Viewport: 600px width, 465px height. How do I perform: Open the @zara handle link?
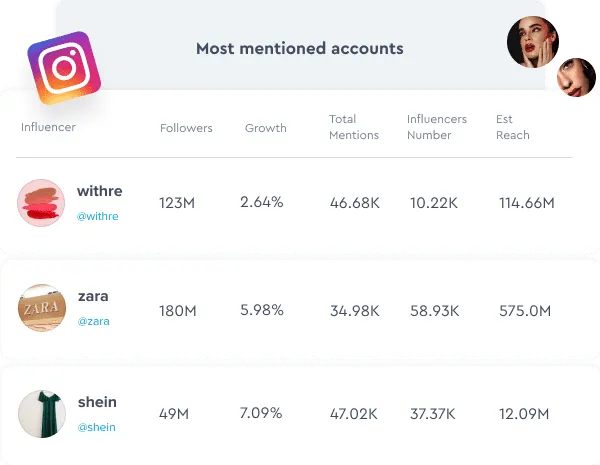(x=94, y=321)
